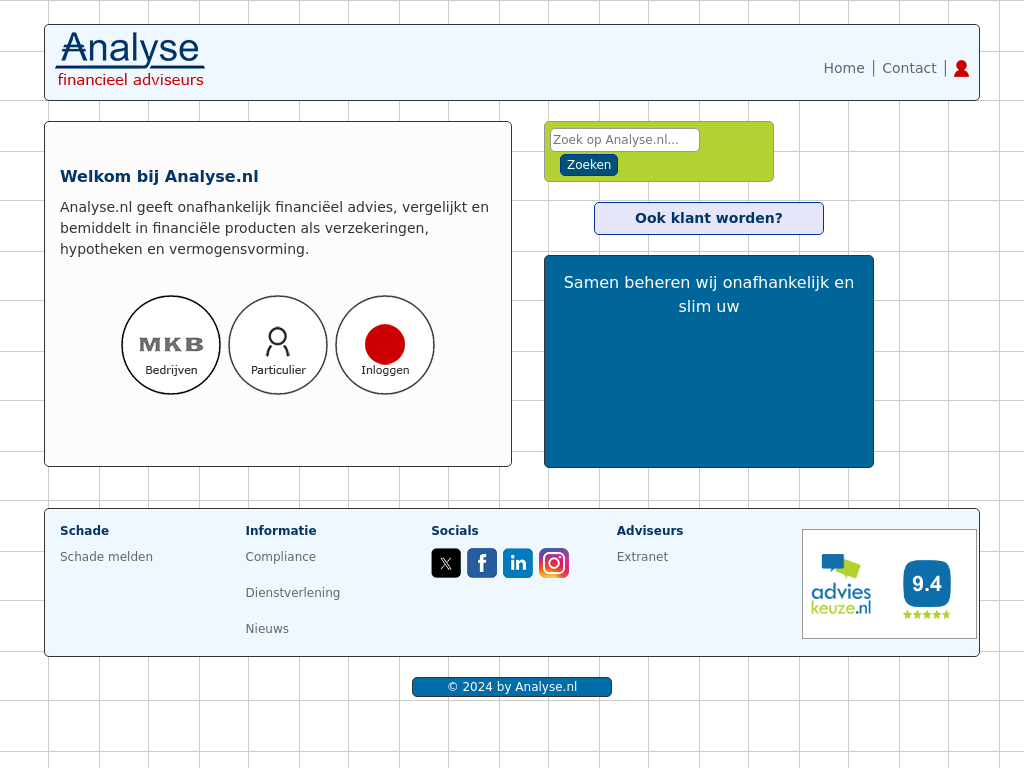Screen dimensions: 1024x768
Task: Follow the Compliance footer link
Action: point(281,557)
